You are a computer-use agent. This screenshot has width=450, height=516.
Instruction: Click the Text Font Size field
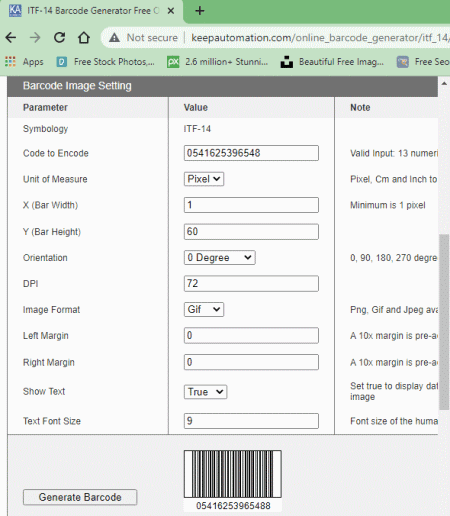(x=251, y=421)
